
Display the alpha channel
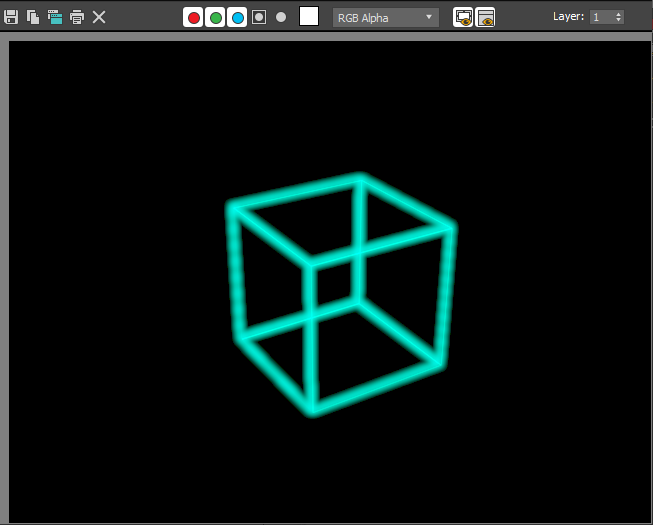[x=259, y=17]
